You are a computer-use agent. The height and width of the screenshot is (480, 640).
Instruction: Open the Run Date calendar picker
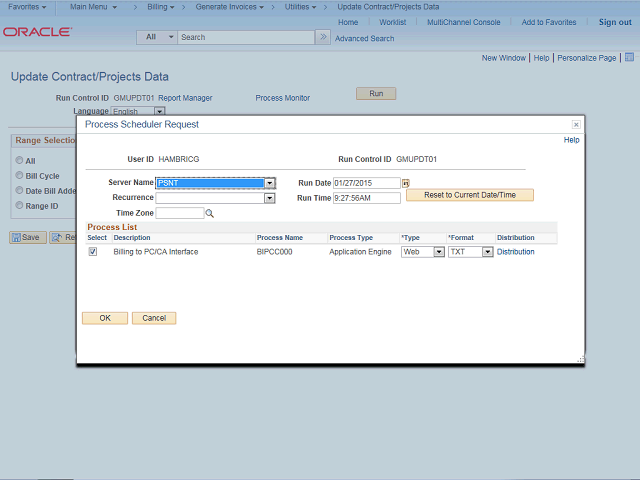click(406, 184)
